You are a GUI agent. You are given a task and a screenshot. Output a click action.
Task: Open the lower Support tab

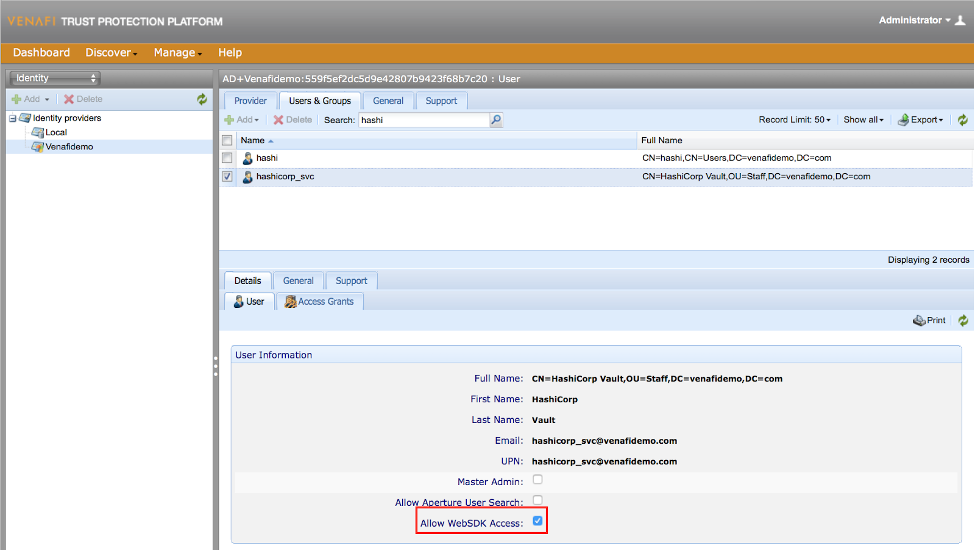352,281
